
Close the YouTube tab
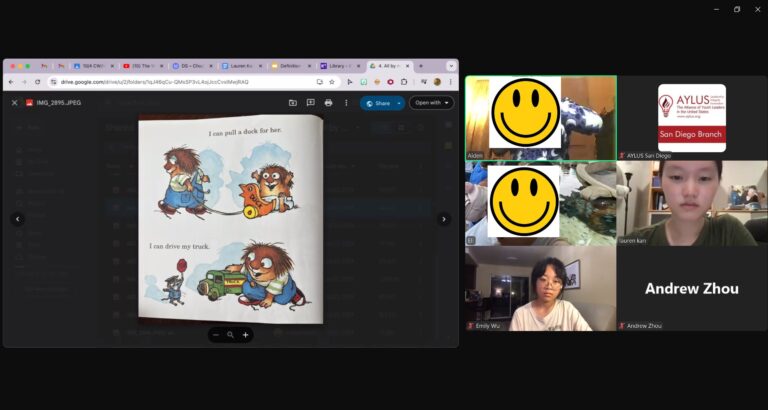click(x=161, y=66)
